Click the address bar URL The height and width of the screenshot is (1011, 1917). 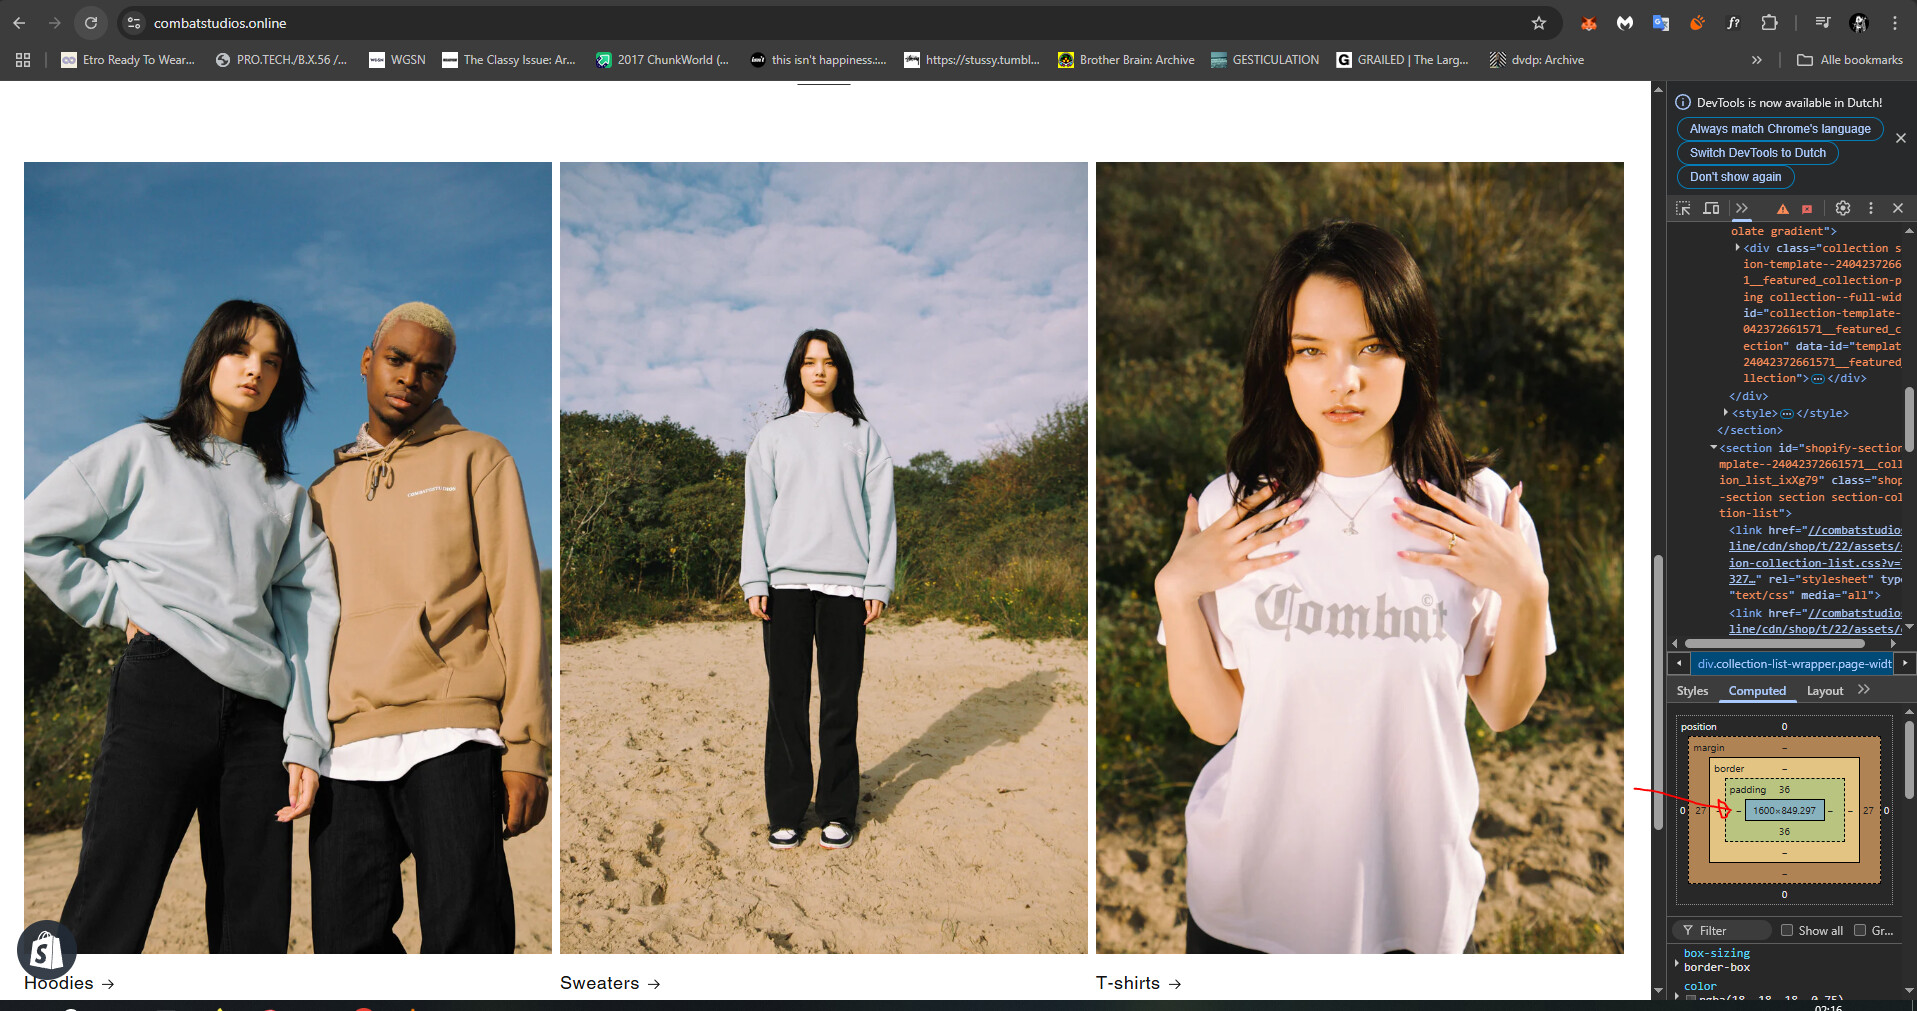click(220, 23)
